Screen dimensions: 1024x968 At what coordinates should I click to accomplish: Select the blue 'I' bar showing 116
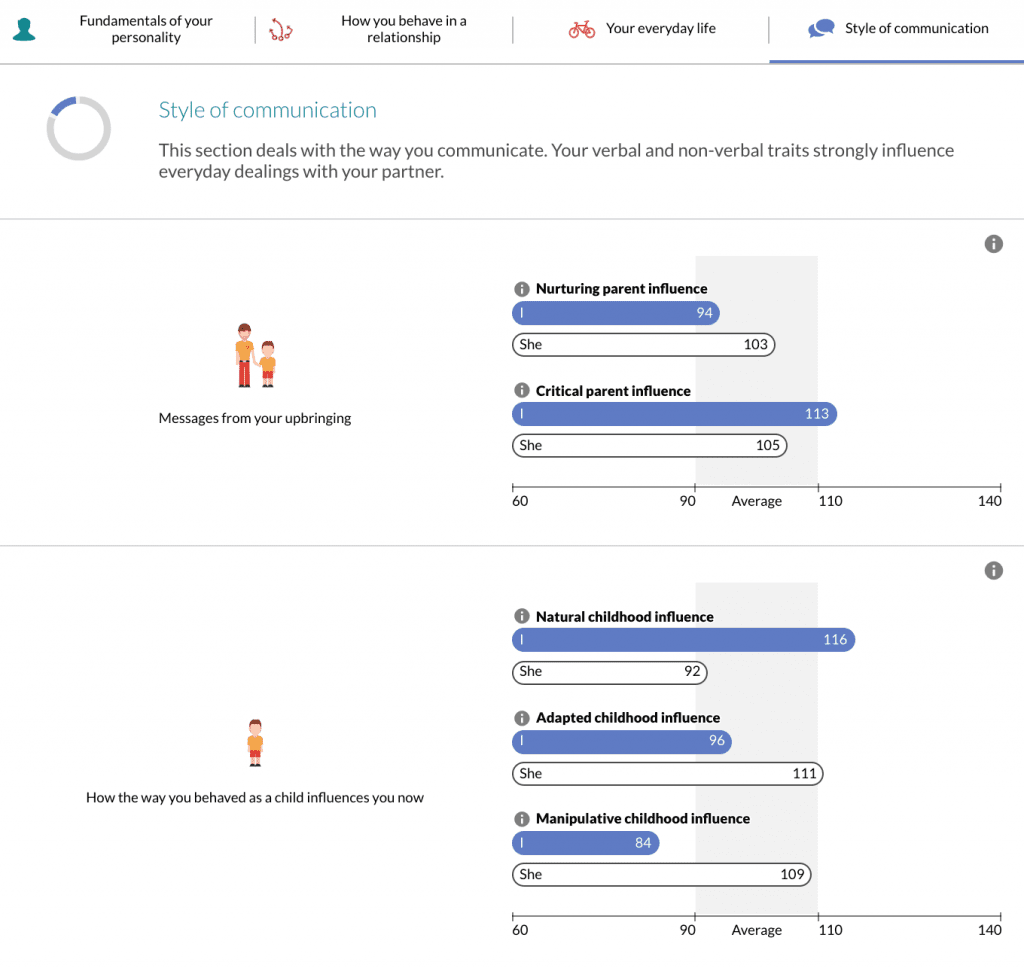click(x=683, y=640)
